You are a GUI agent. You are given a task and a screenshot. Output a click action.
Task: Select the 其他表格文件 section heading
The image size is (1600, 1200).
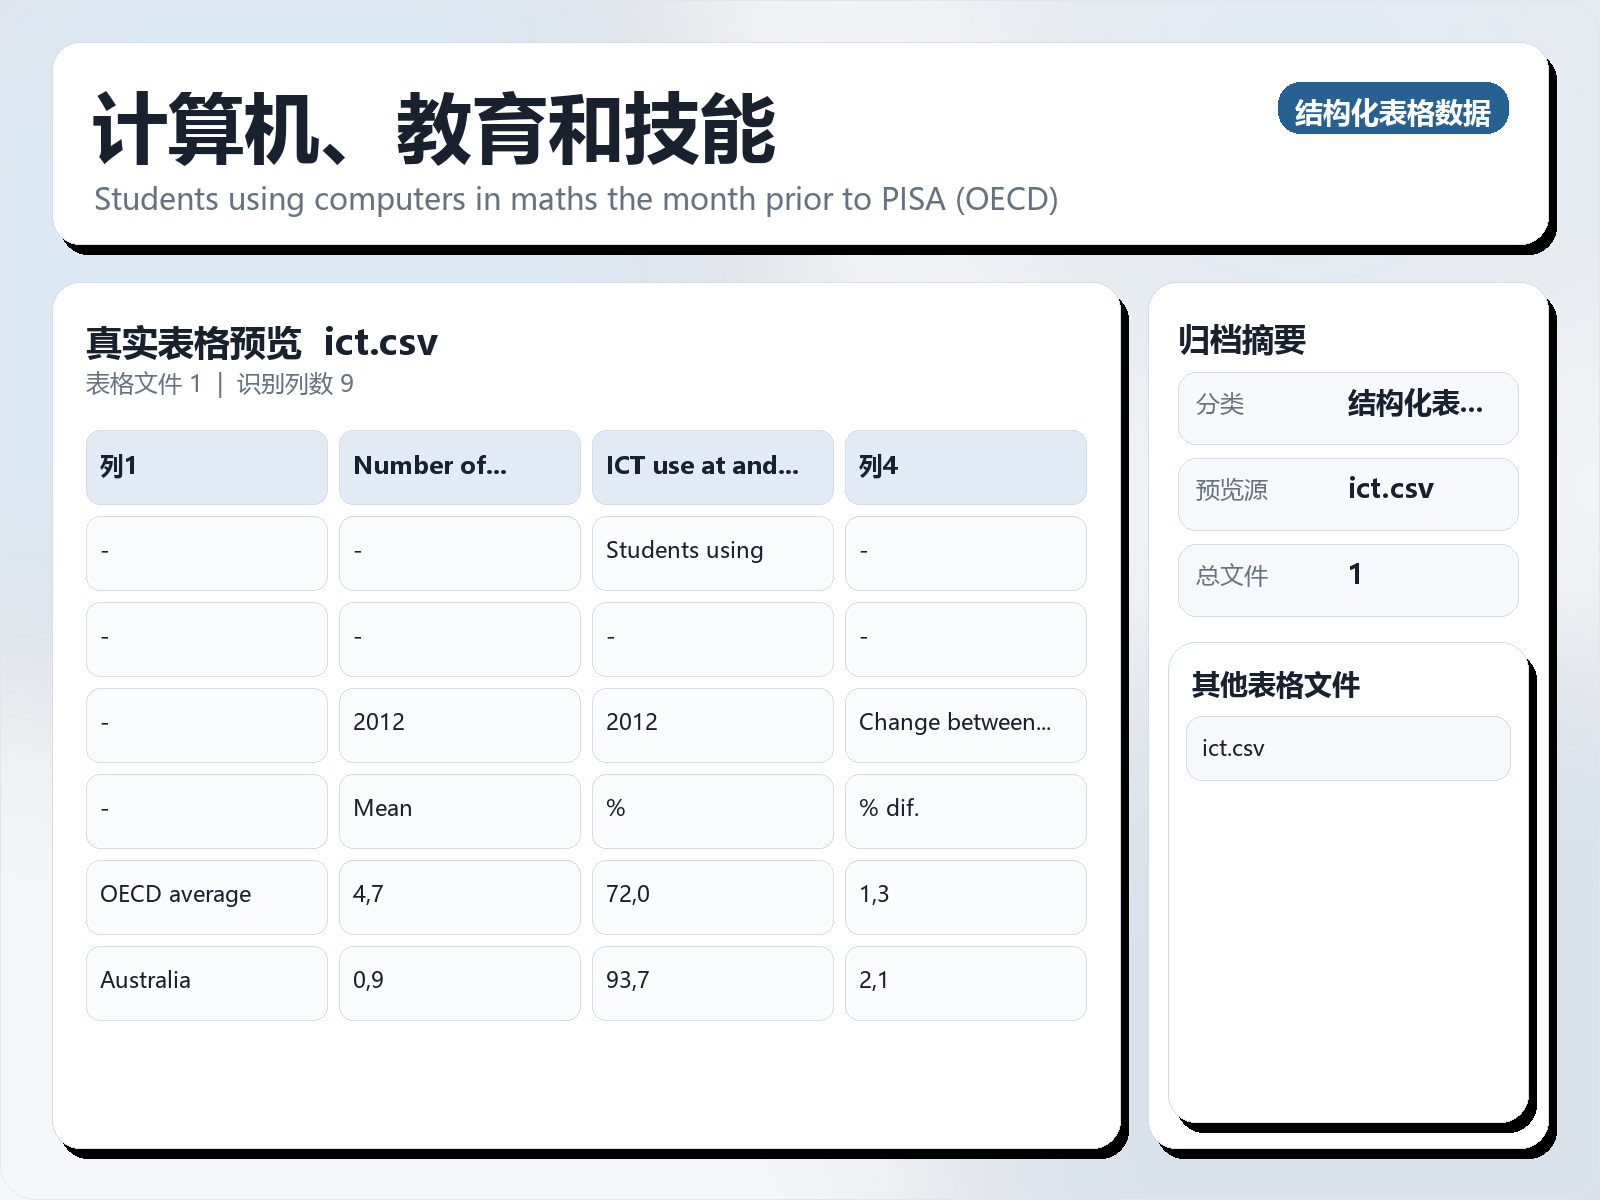(x=1276, y=686)
